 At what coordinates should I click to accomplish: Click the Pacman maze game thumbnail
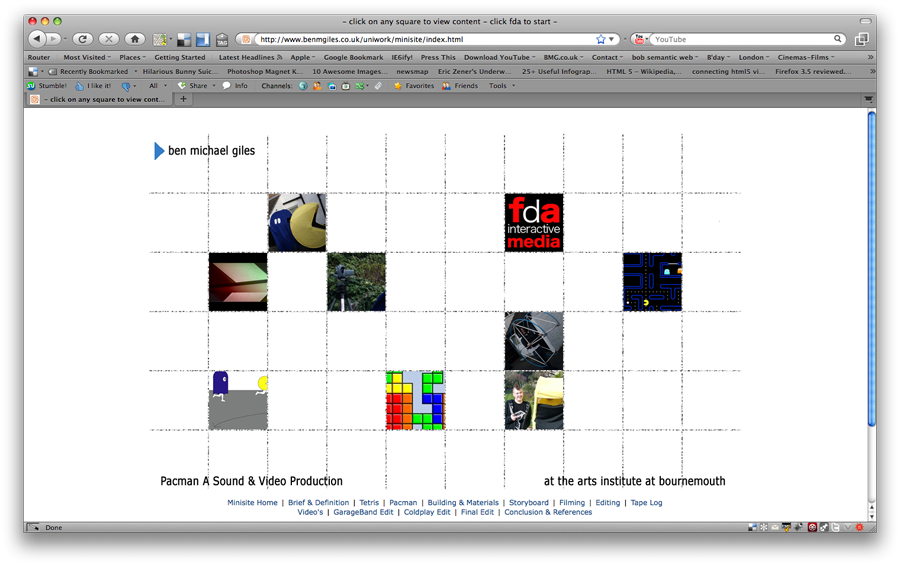coord(653,282)
